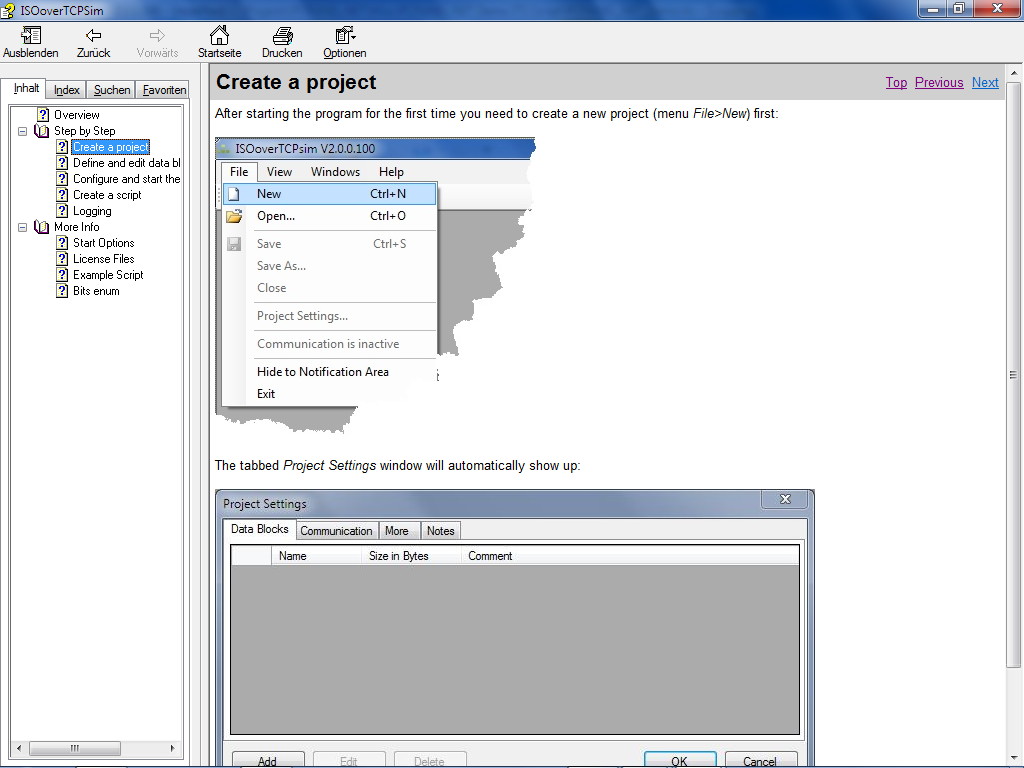Click the Overview help topic icon
Image resolution: width=1024 pixels, height=768 pixels.
tap(43, 115)
